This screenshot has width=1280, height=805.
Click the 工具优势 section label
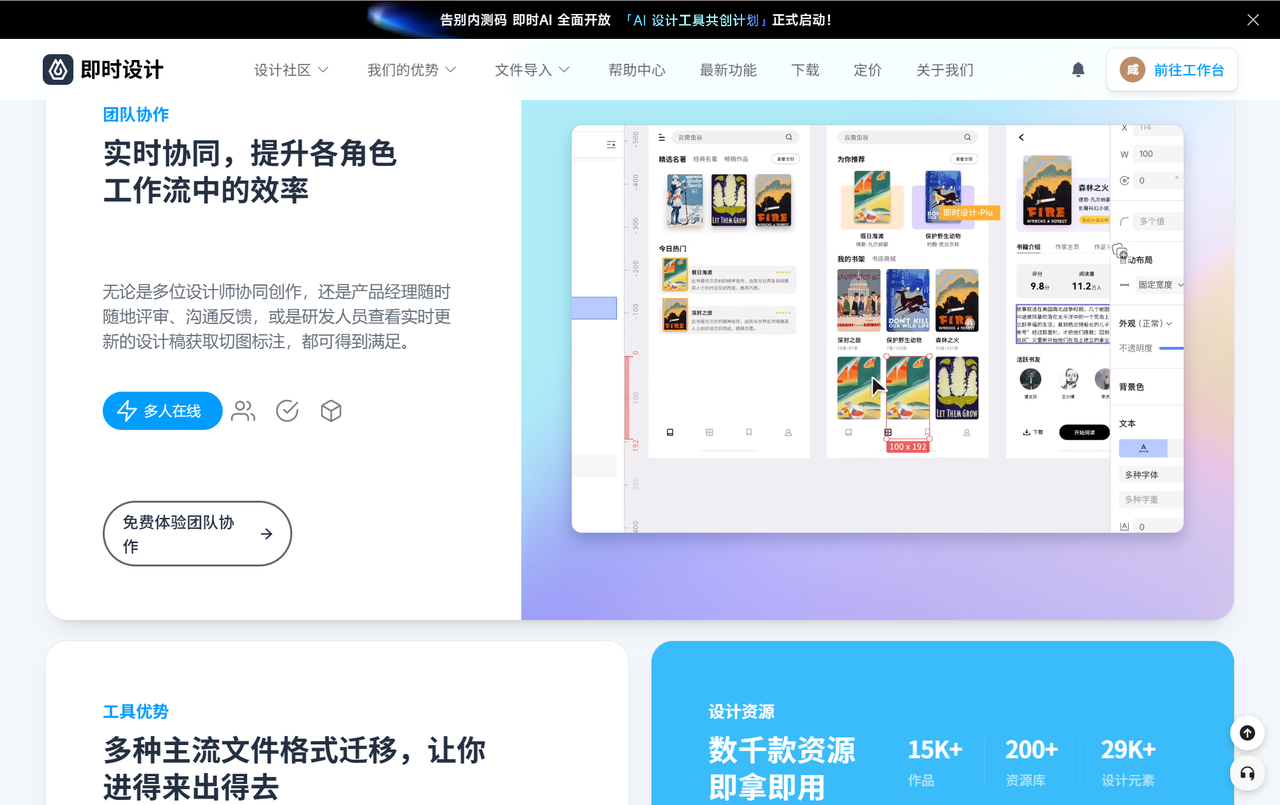pos(136,711)
